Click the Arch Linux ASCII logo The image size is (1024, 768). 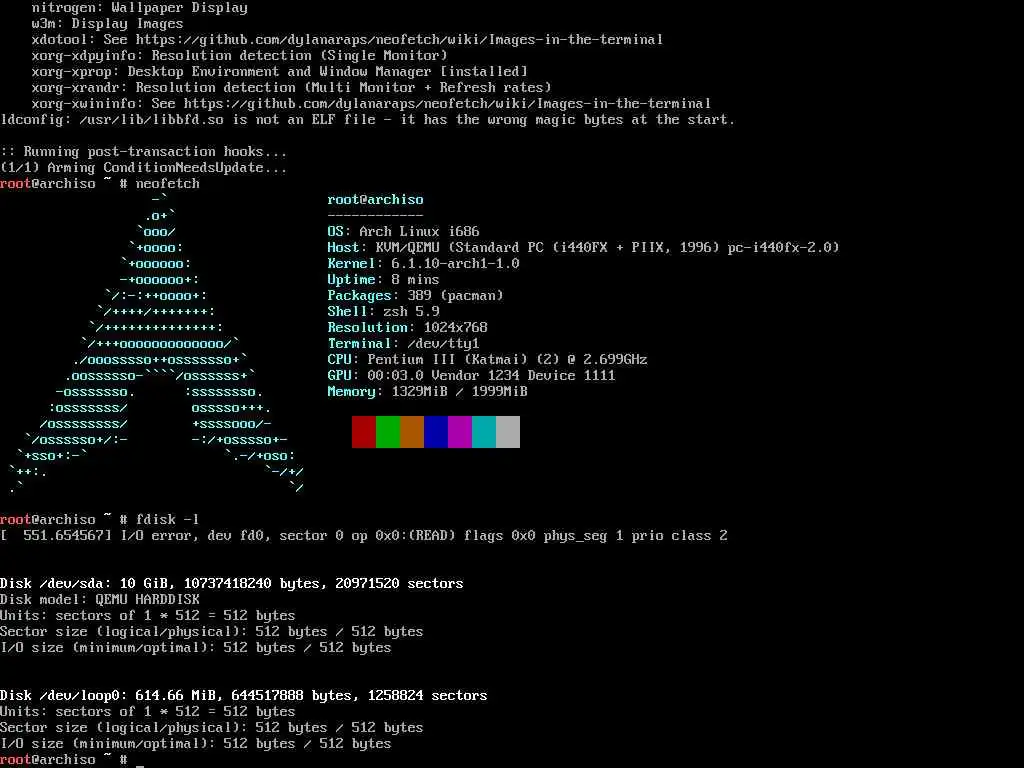[x=157, y=344]
